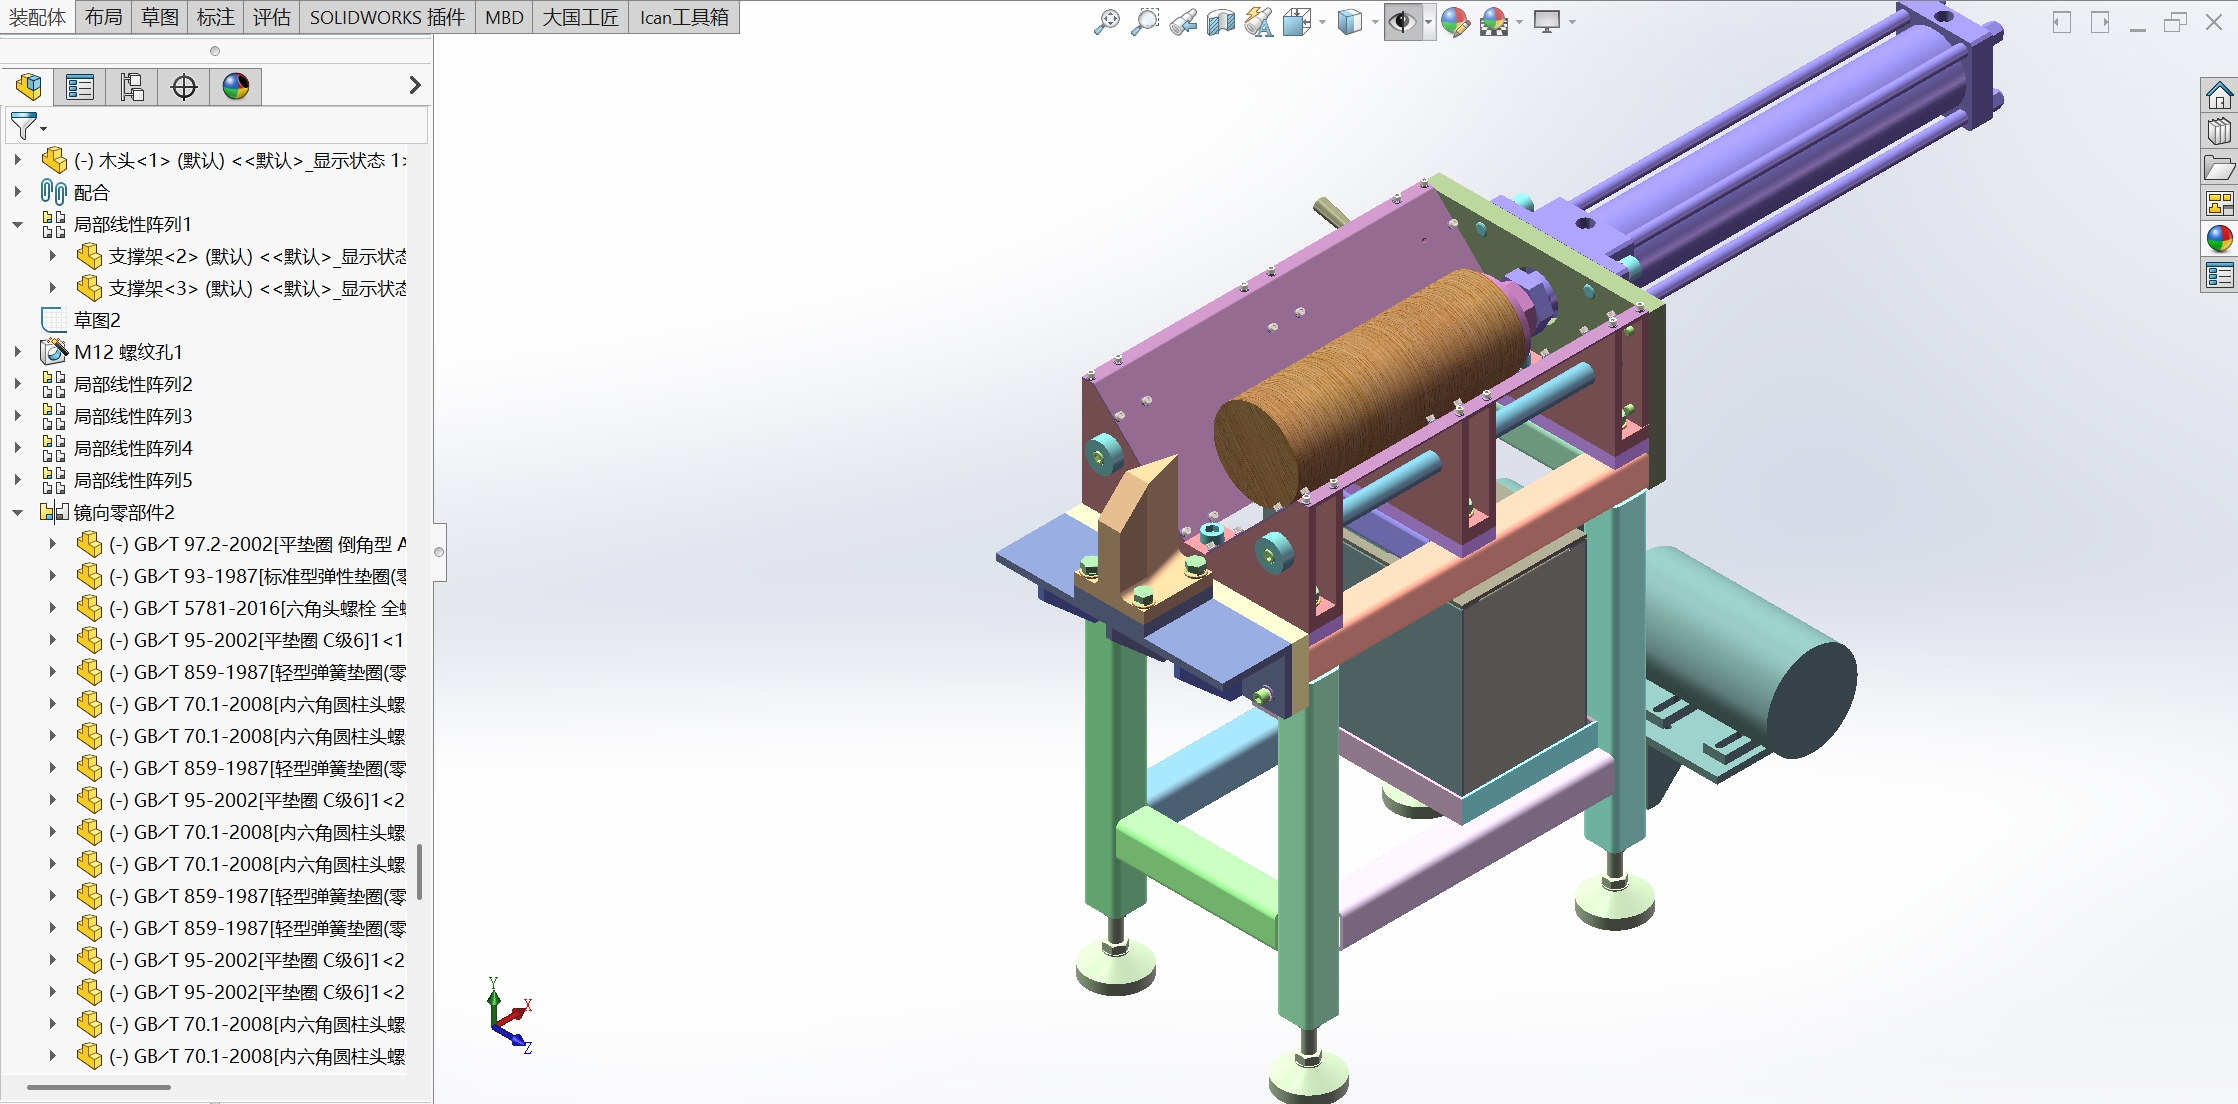This screenshot has width=2238, height=1104.
Task: Open the Display Style dropdown arrow
Action: pos(1375,22)
